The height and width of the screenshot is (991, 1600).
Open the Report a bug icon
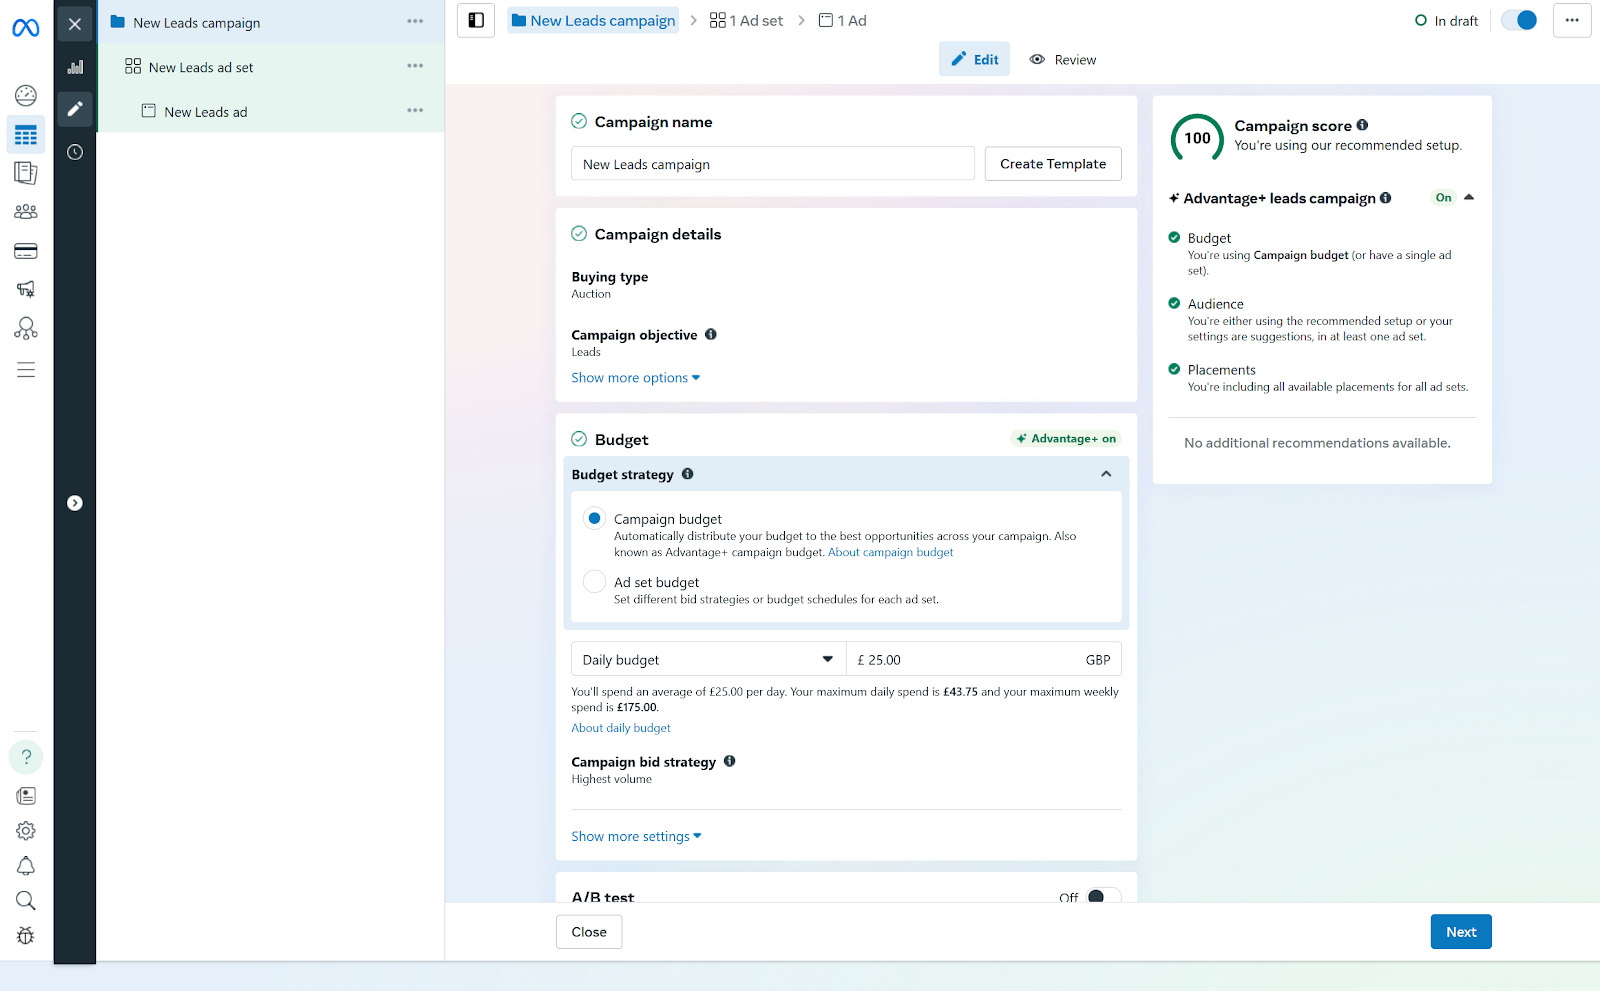(26, 936)
